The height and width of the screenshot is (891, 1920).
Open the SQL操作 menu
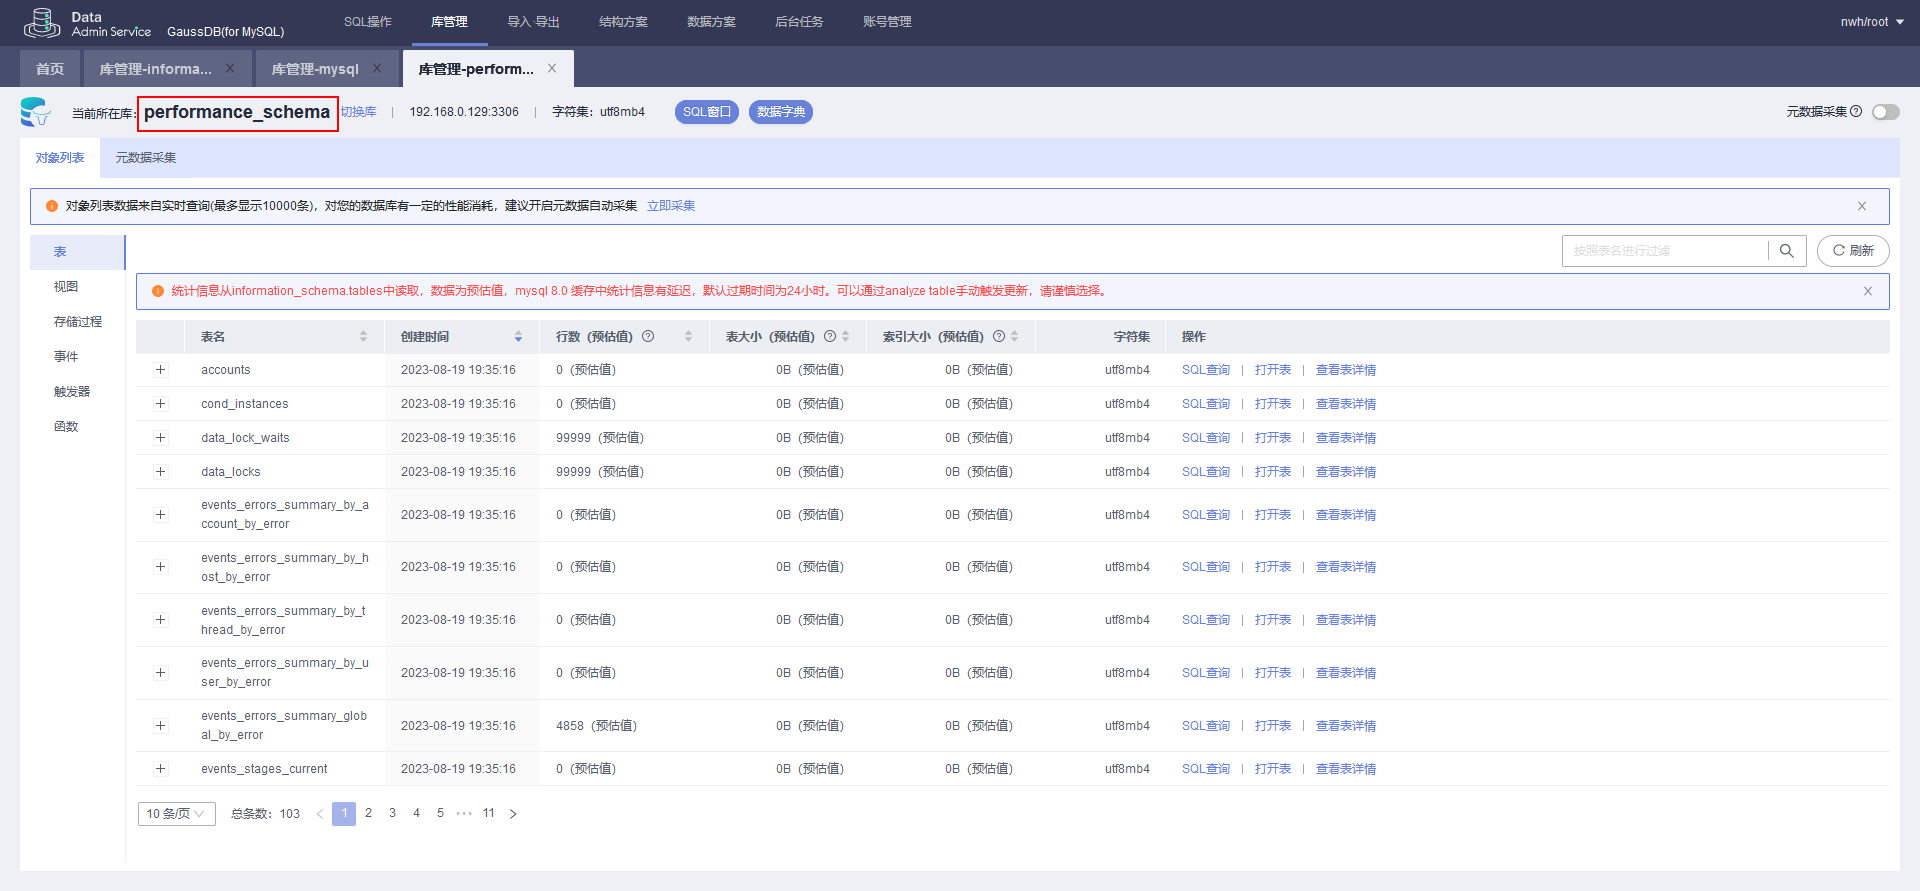coord(368,22)
